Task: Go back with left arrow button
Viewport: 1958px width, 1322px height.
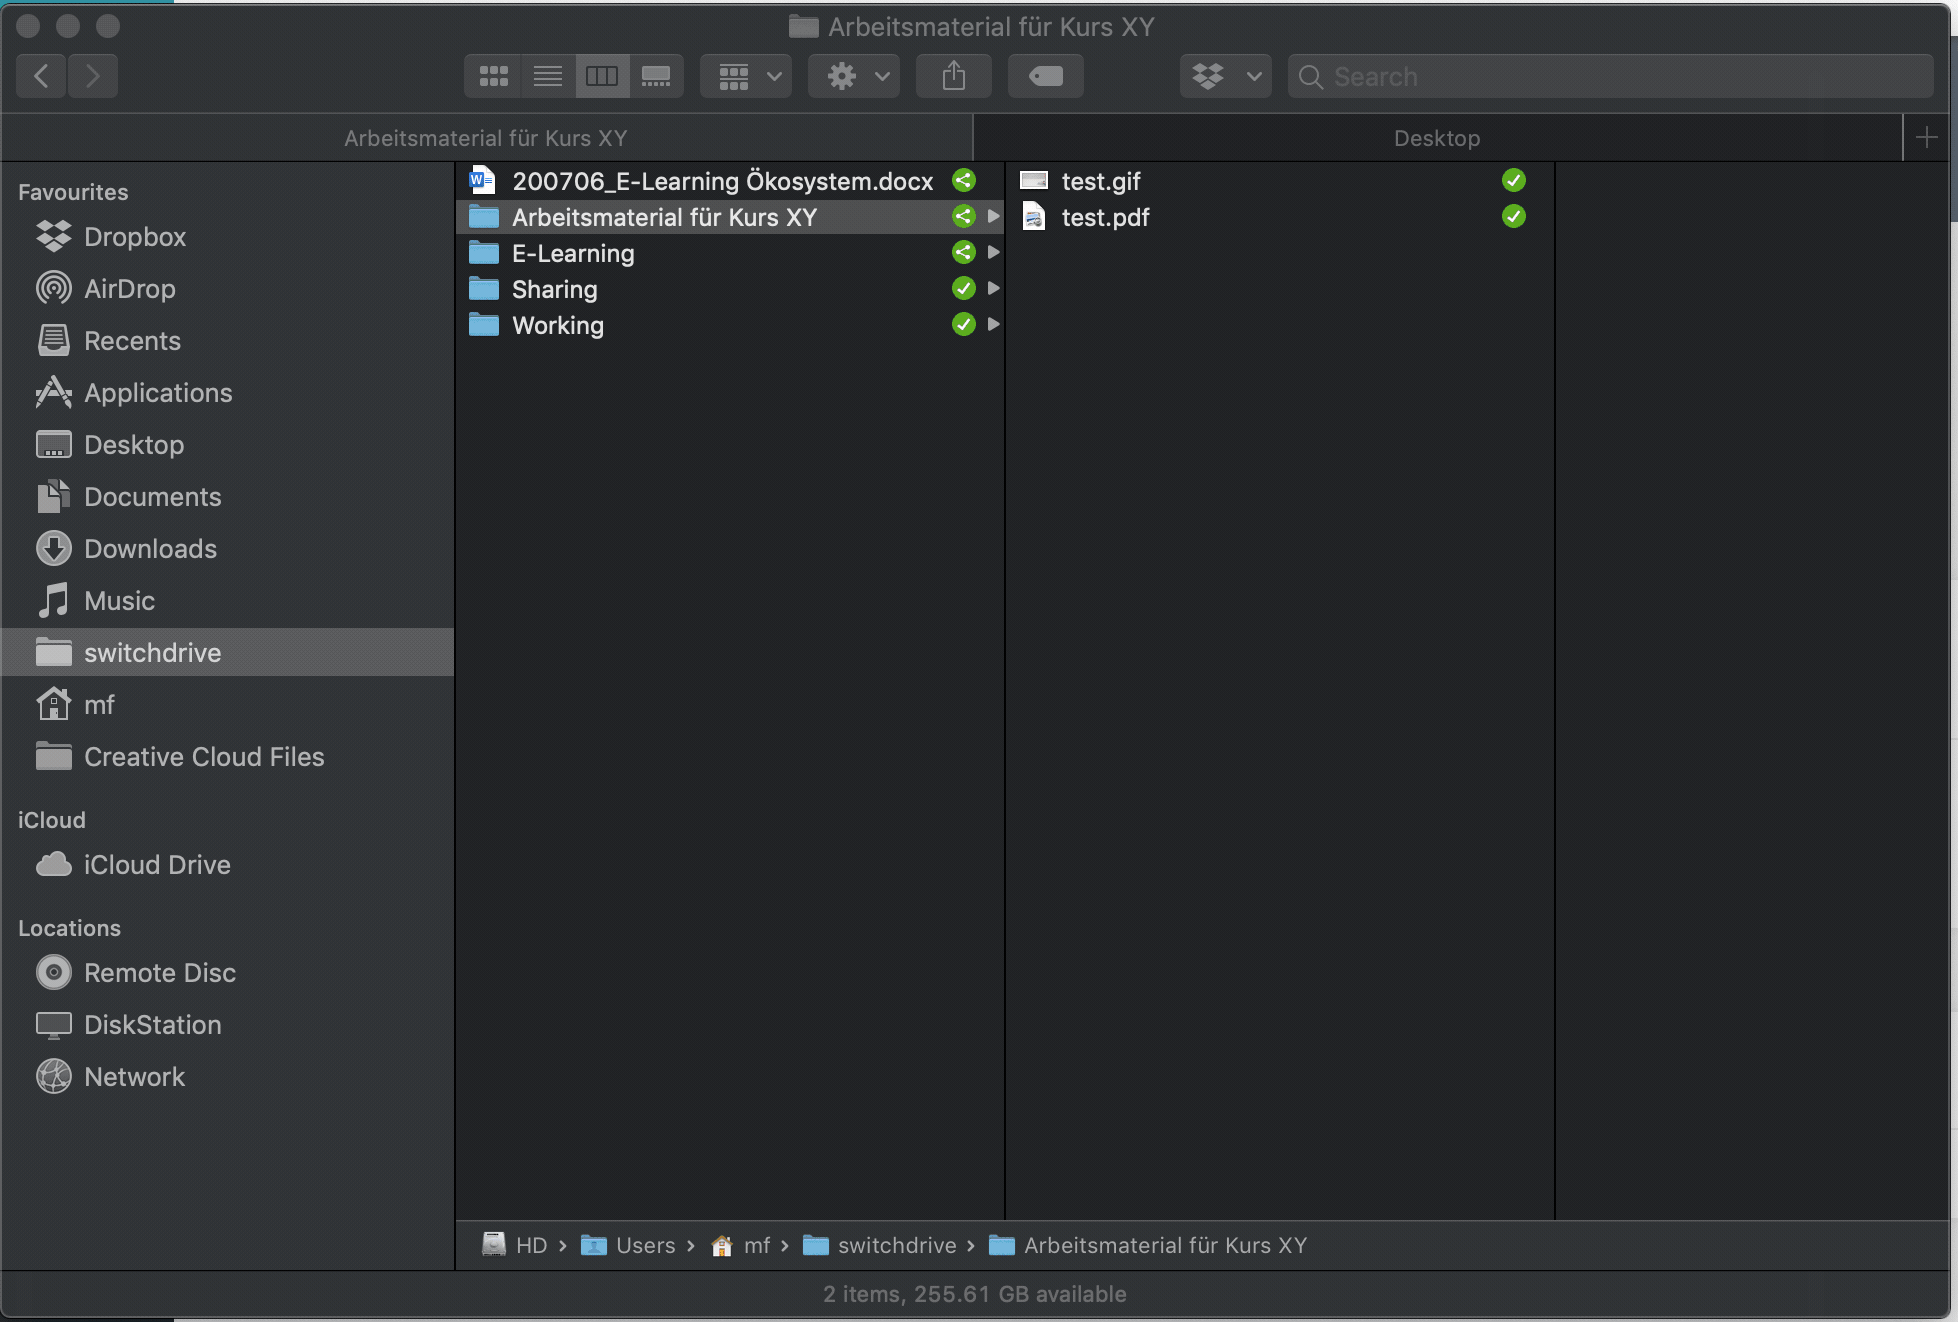Action: [x=41, y=76]
